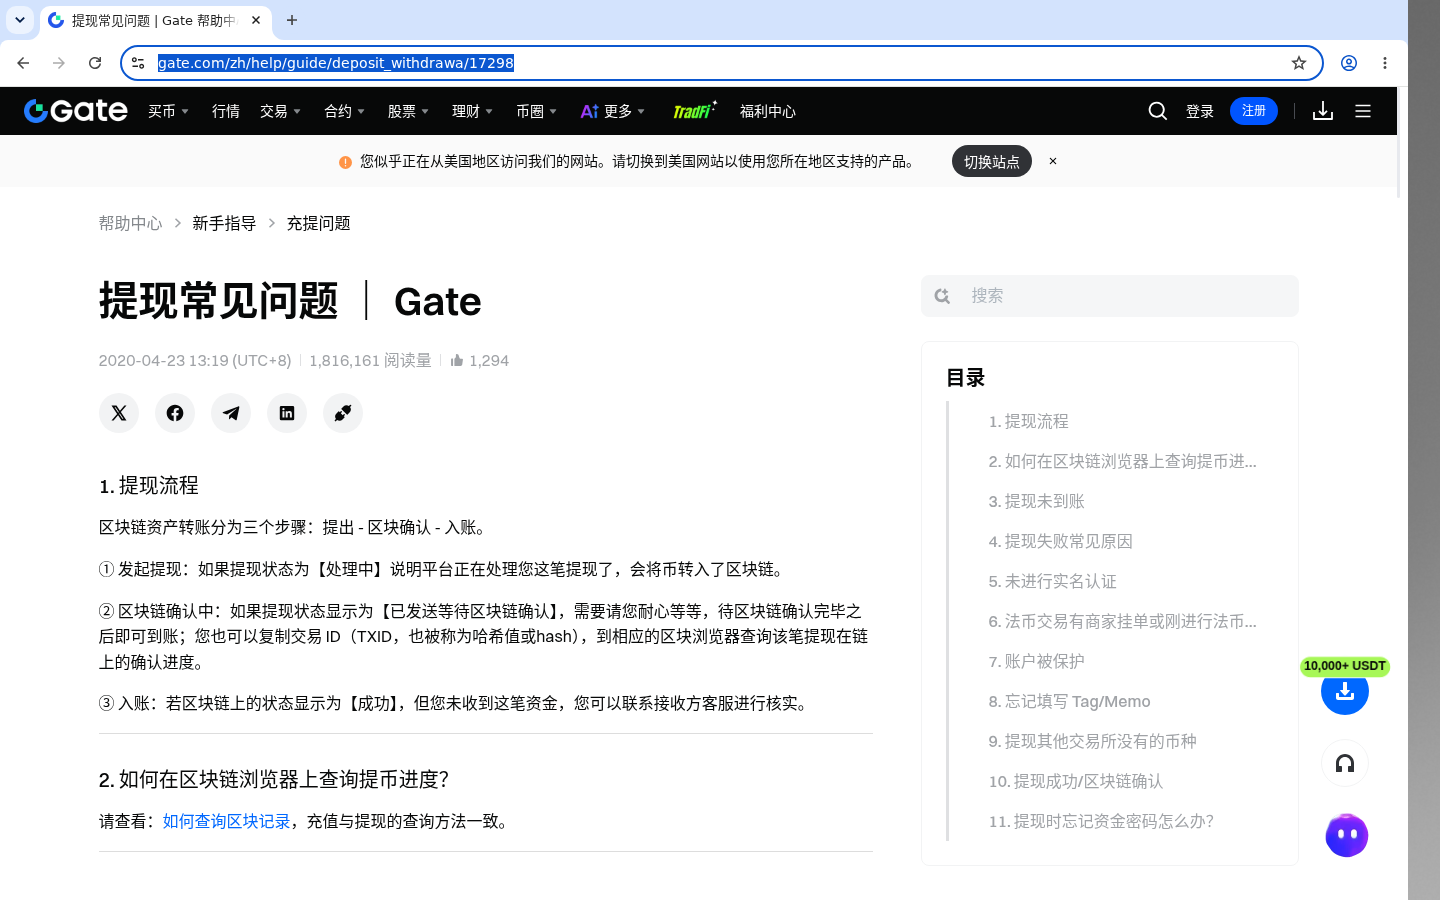Open Chrome three-dot menu
The height and width of the screenshot is (900, 1440).
(1385, 63)
